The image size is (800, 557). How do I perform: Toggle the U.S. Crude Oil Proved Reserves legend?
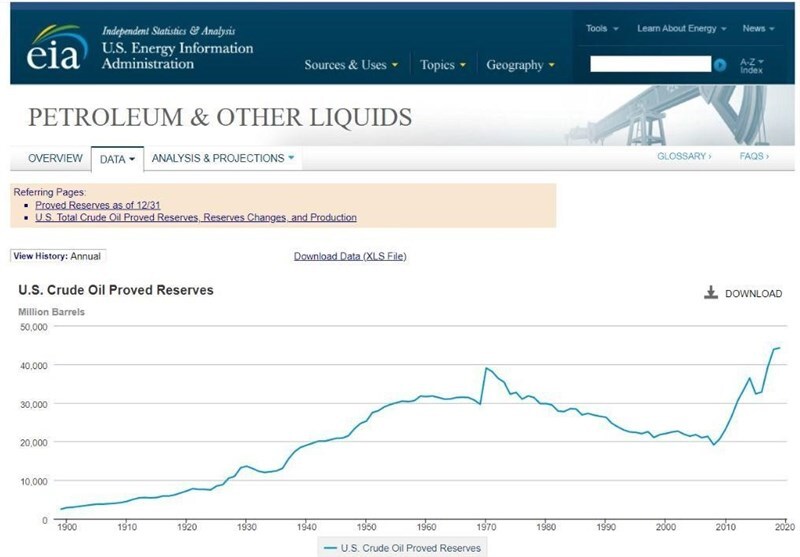403,548
